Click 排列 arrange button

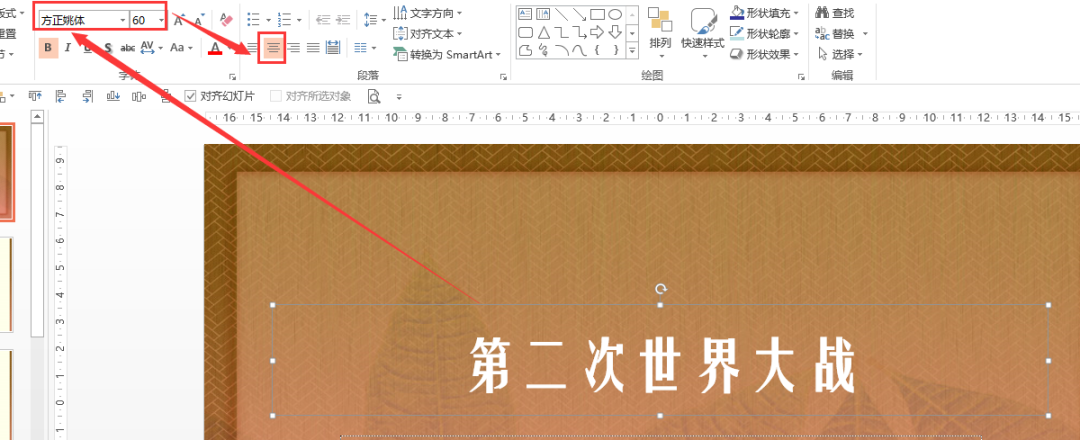point(660,33)
